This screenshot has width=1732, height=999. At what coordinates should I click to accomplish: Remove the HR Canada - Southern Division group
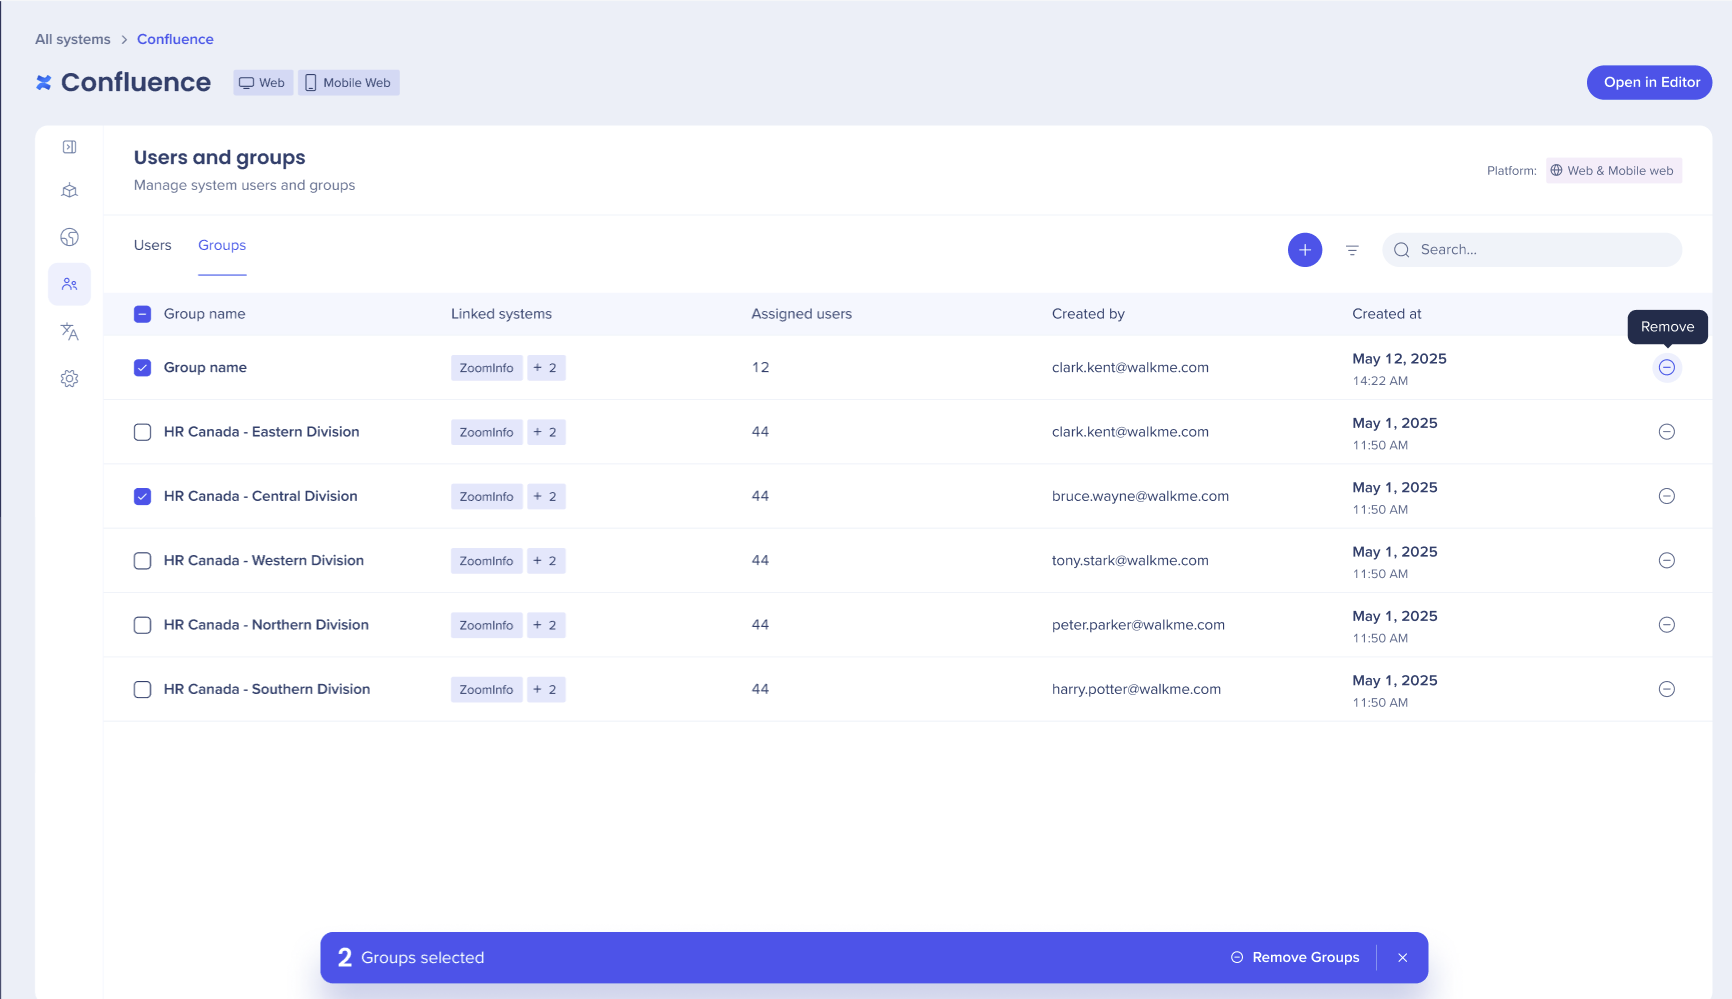tap(1666, 689)
